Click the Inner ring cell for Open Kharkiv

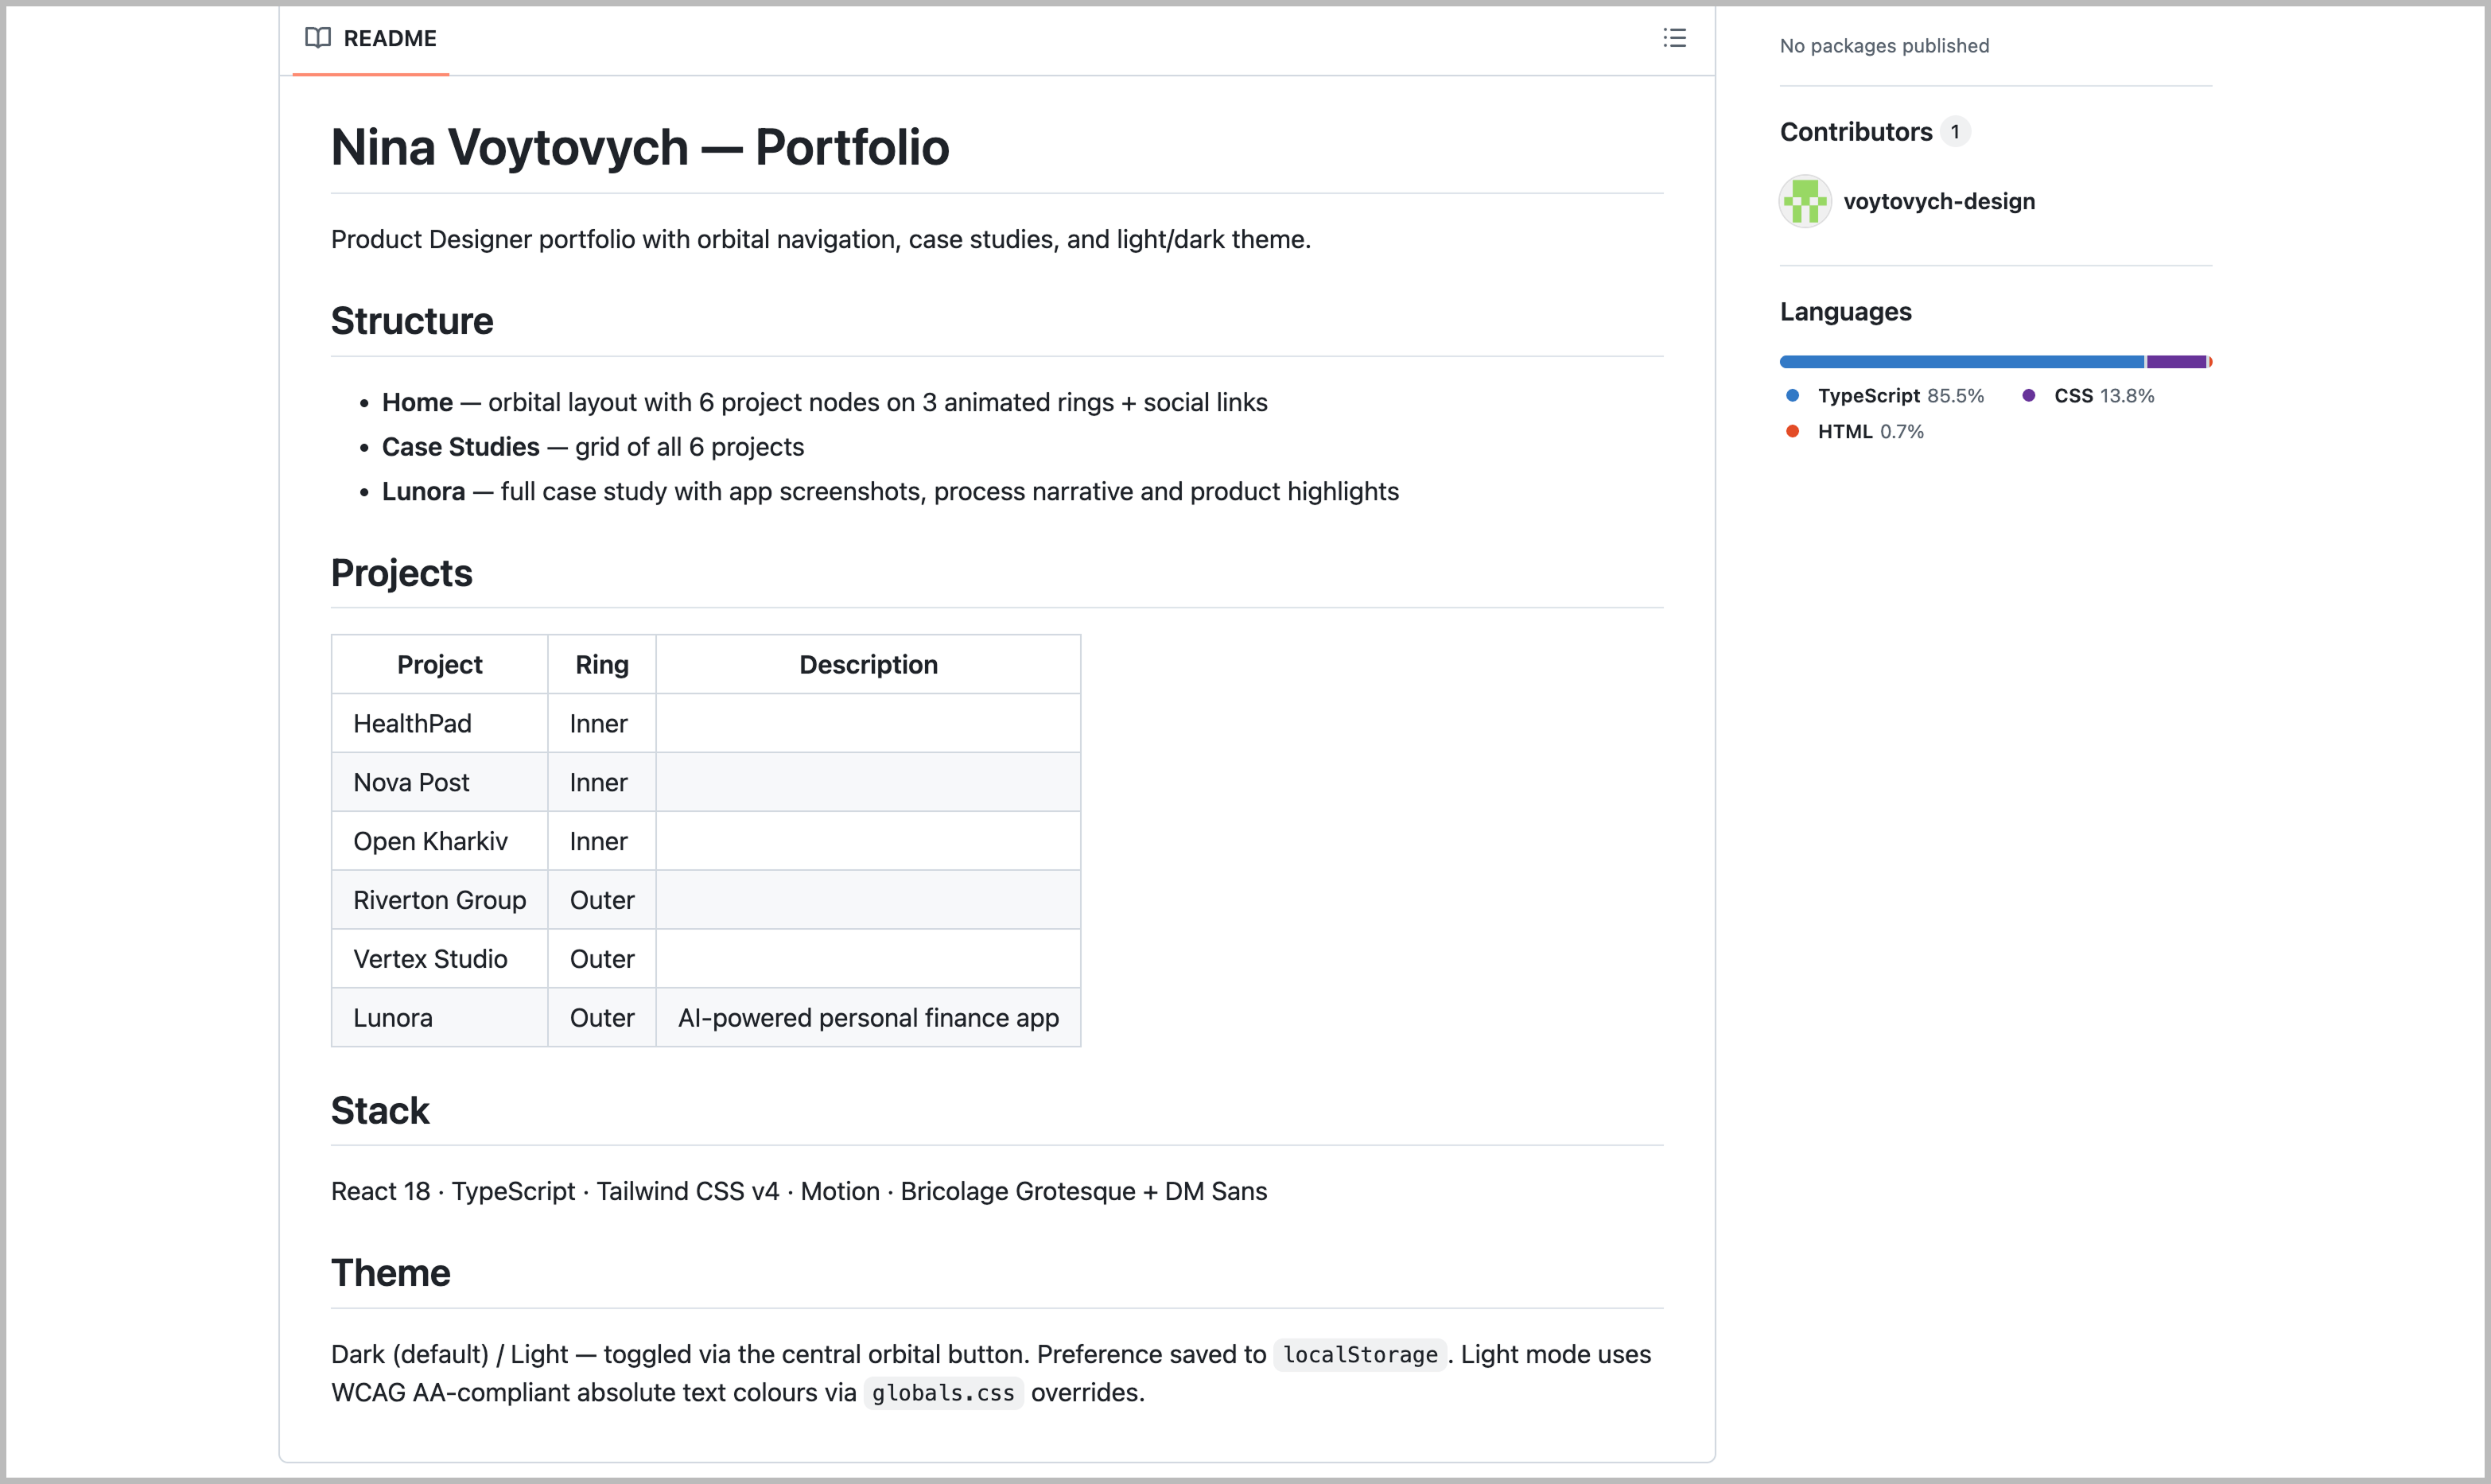tap(602, 842)
